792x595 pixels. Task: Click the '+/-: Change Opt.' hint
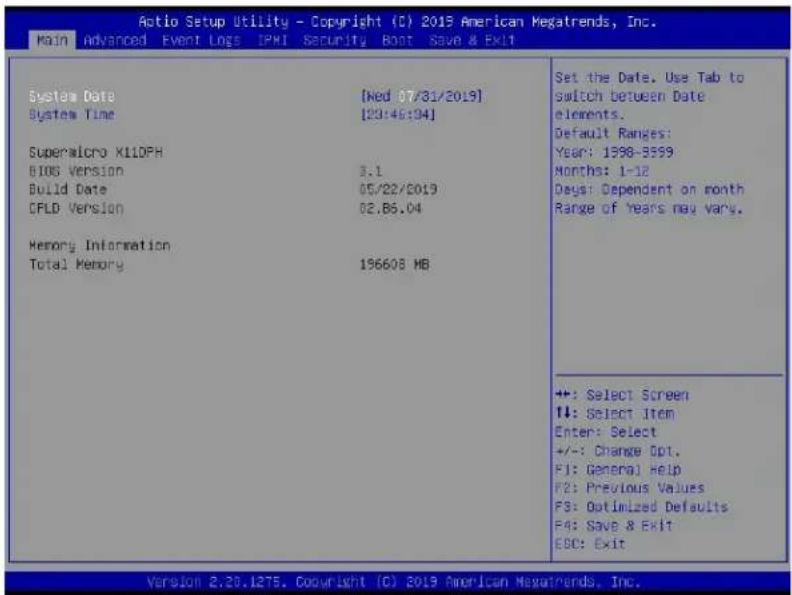pyautogui.click(x=617, y=451)
